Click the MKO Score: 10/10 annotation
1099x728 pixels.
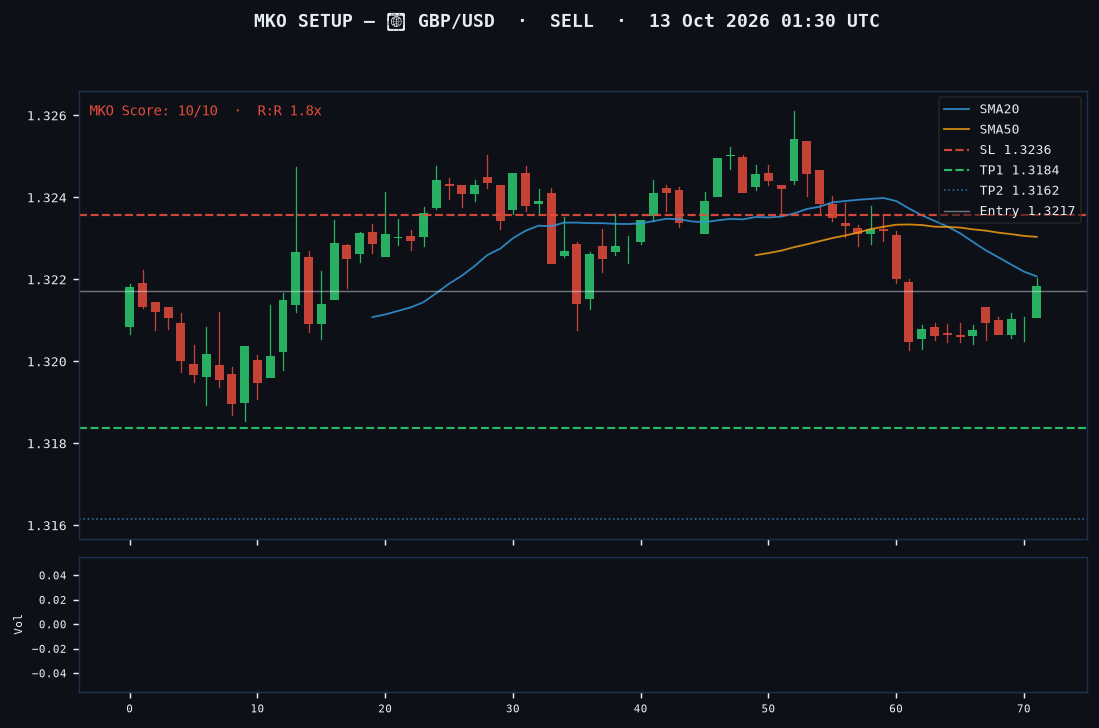(x=153, y=111)
